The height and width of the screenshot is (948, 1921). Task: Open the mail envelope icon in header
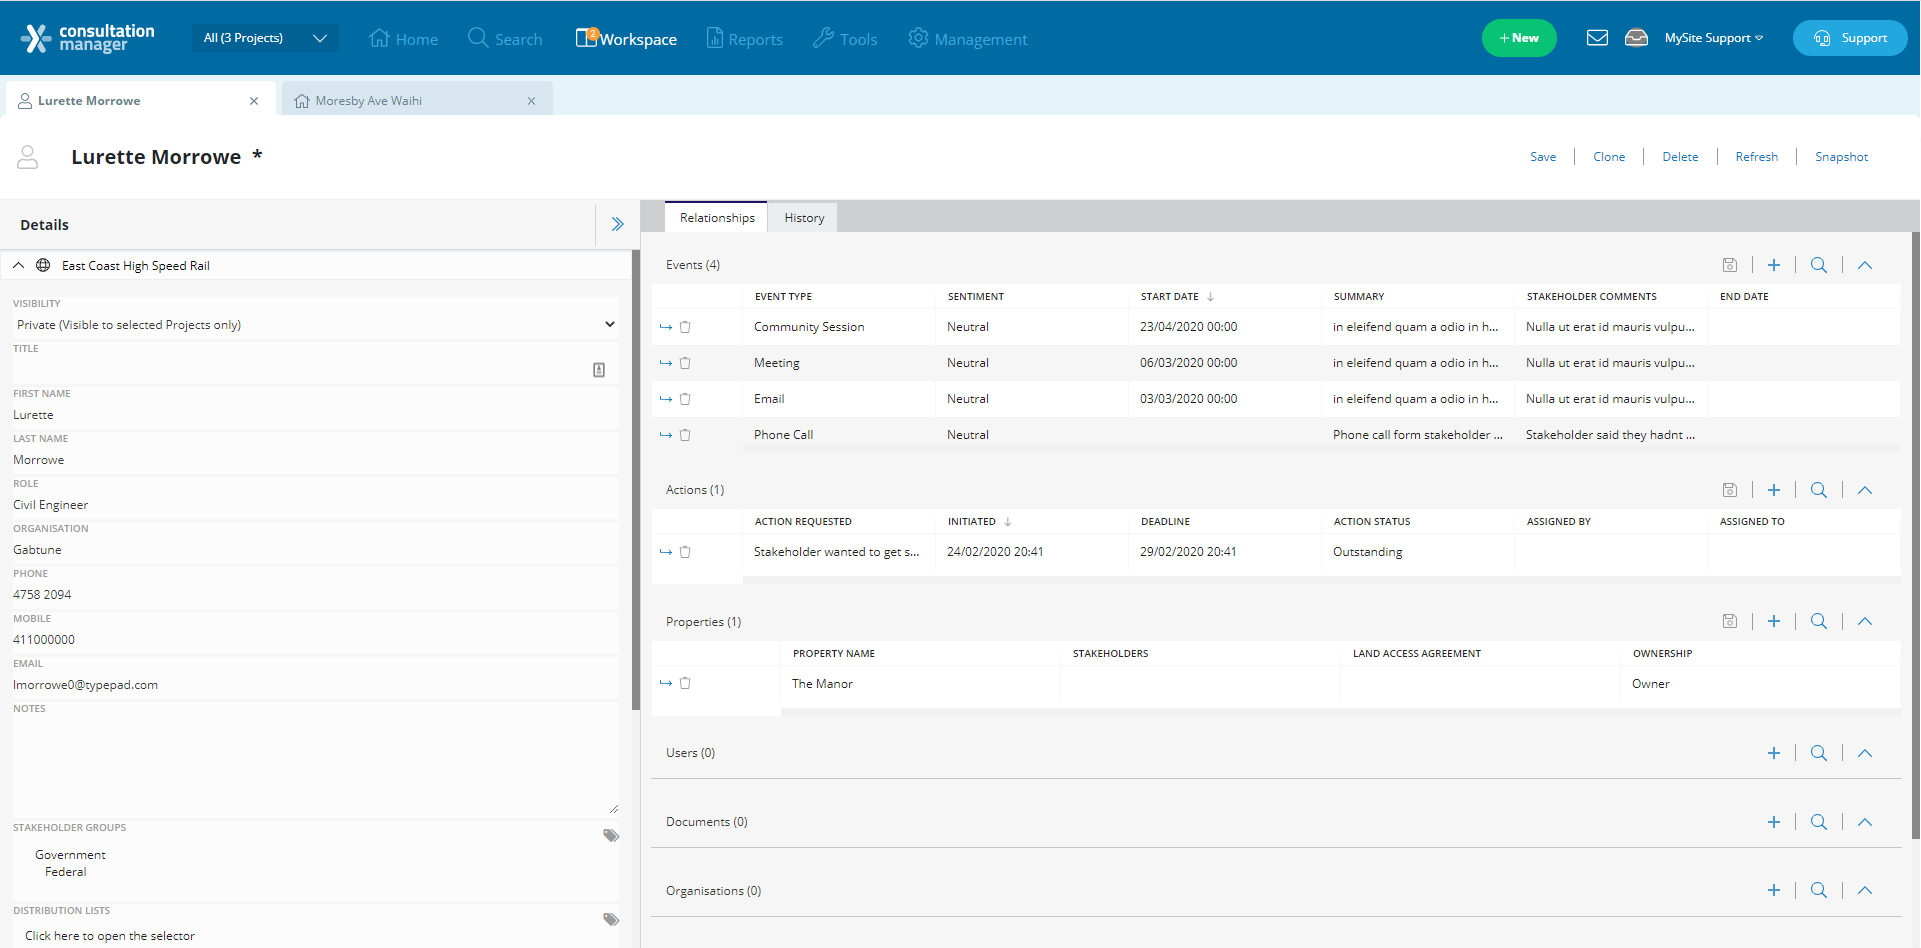tap(1597, 38)
